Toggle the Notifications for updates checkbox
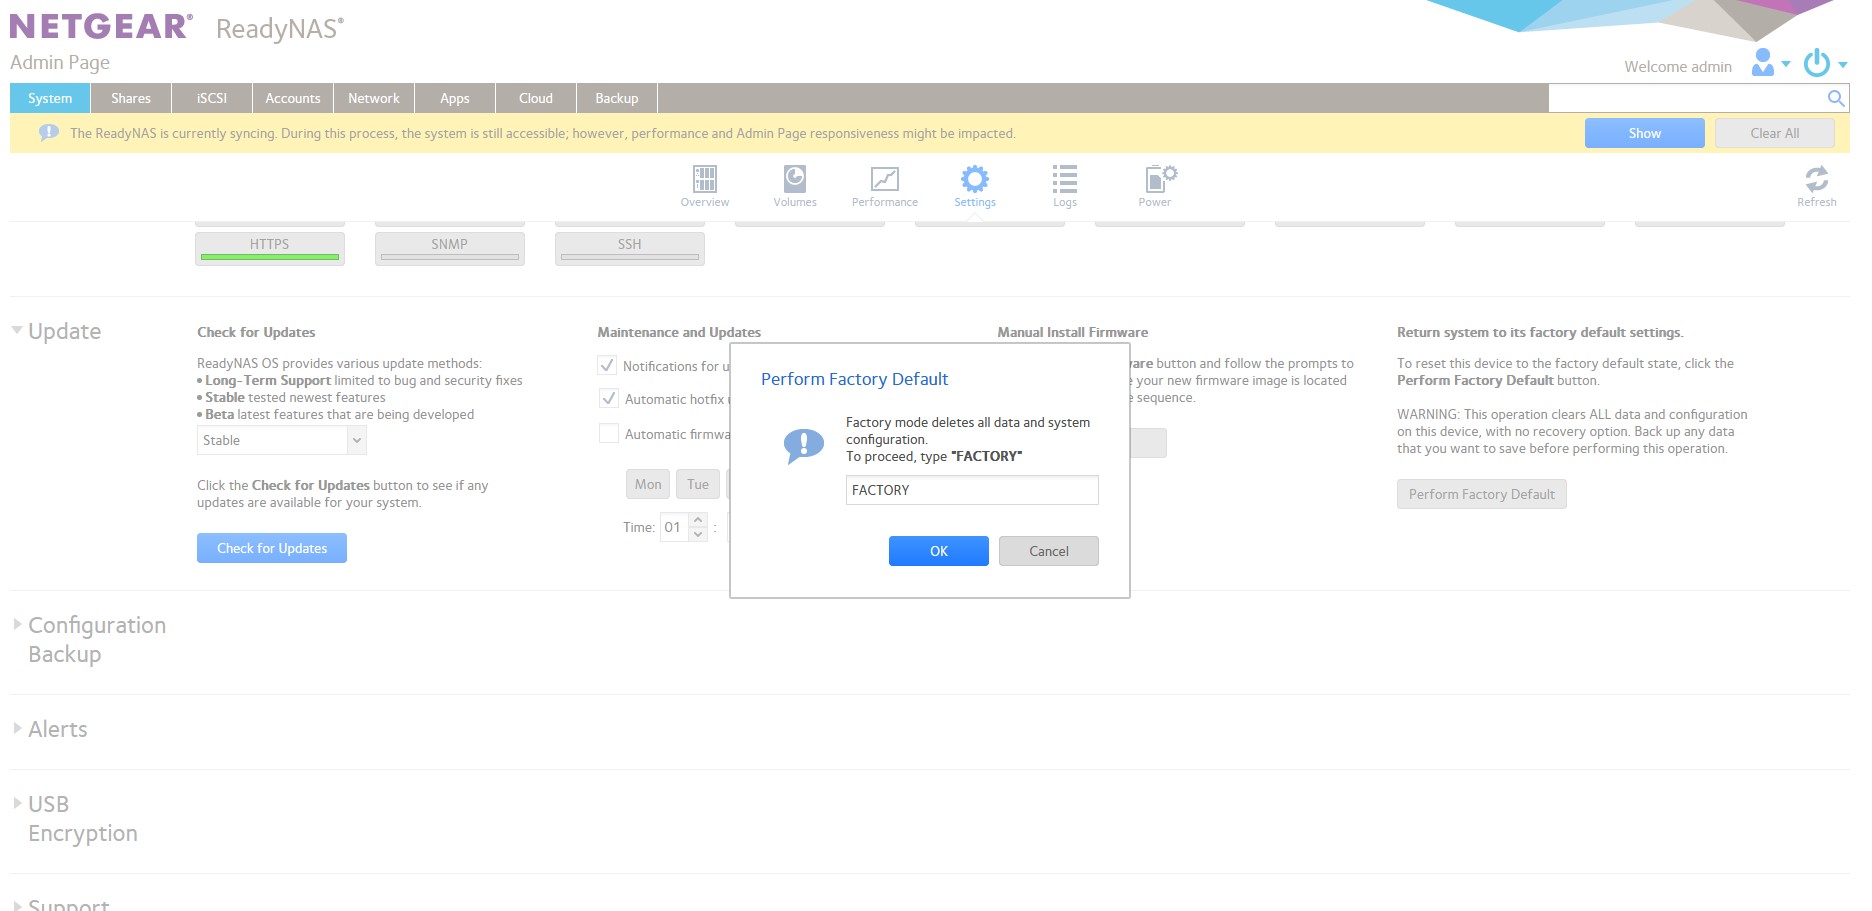1872x911 pixels. pyautogui.click(x=607, y=366)
